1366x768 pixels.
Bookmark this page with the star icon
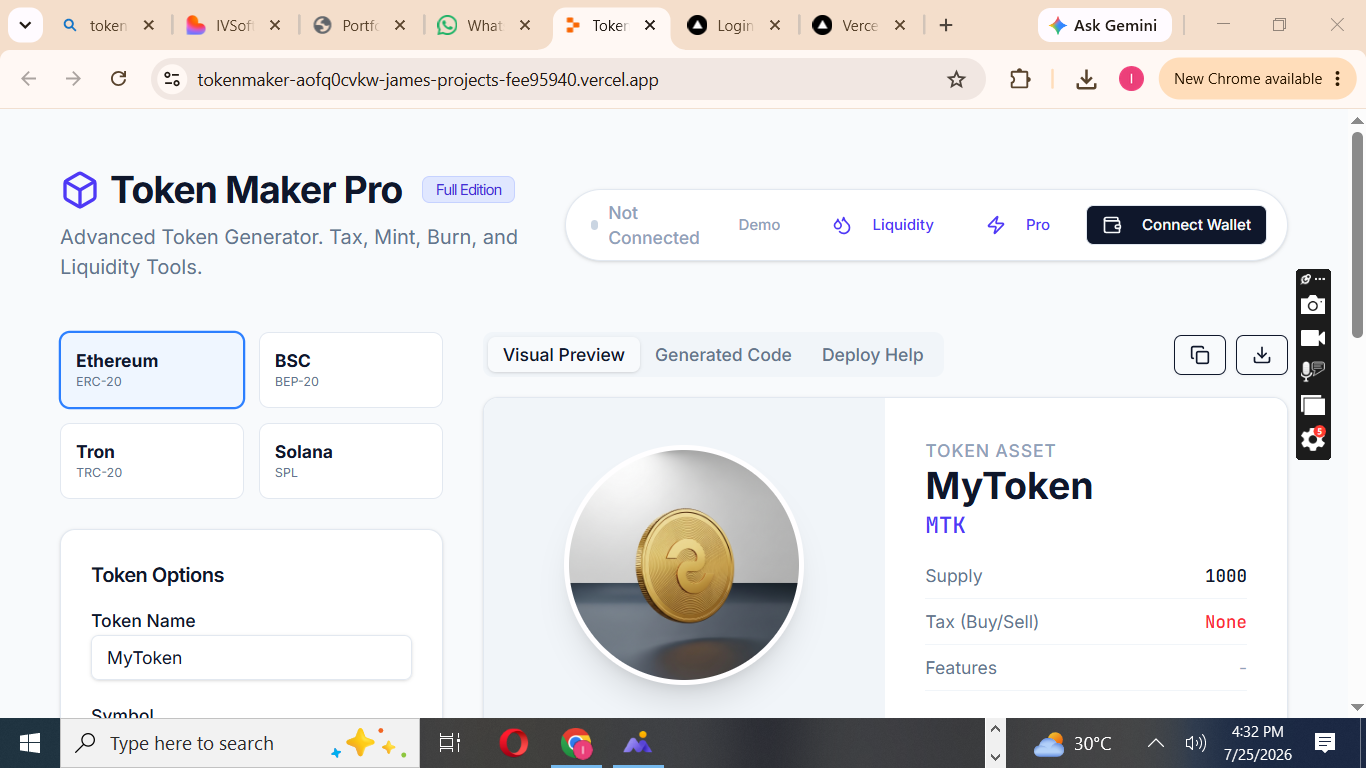coord(957,79)
